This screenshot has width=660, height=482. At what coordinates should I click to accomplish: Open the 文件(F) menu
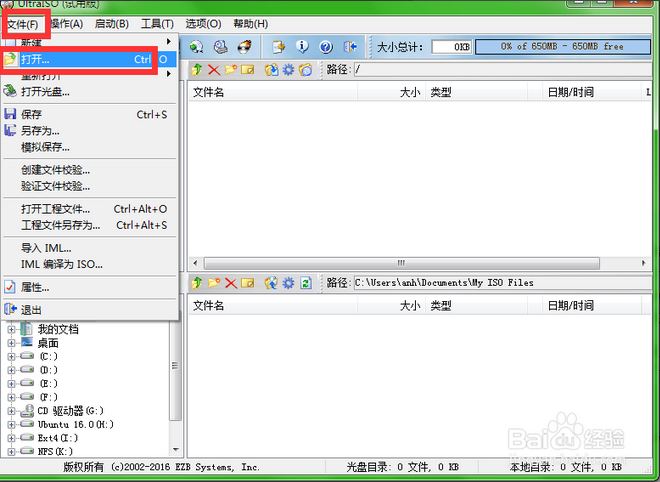pos(23,24)
